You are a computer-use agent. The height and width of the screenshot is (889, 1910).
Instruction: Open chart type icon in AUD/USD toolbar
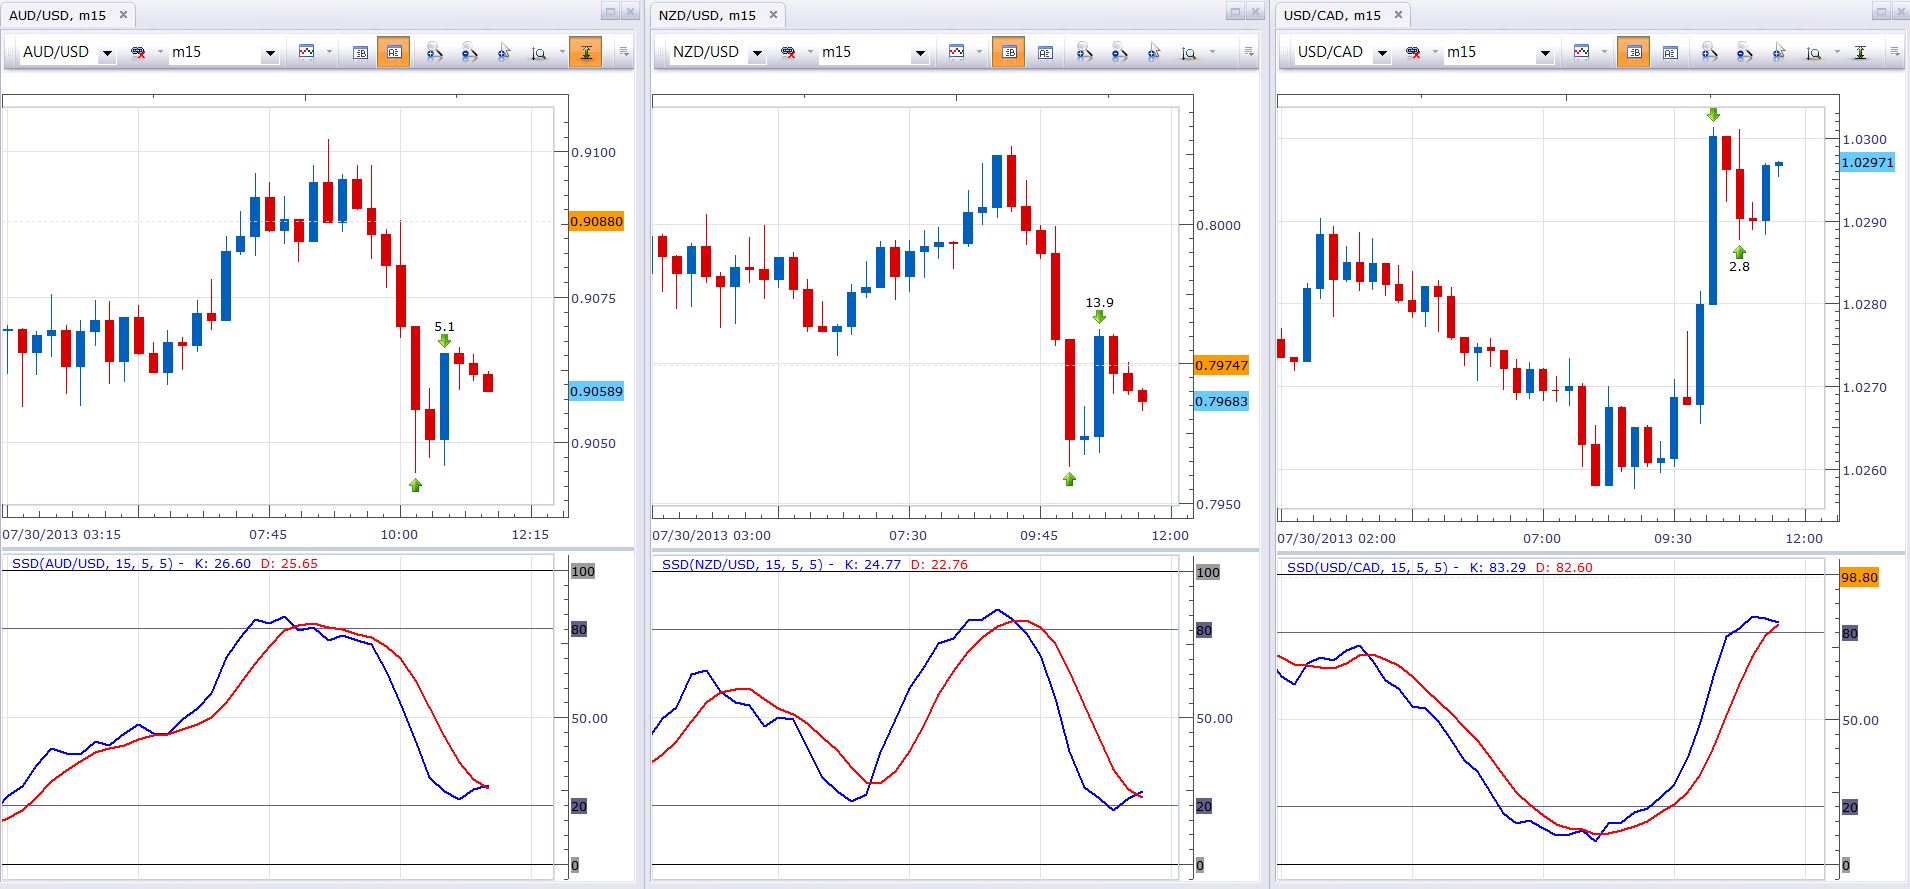306,52
